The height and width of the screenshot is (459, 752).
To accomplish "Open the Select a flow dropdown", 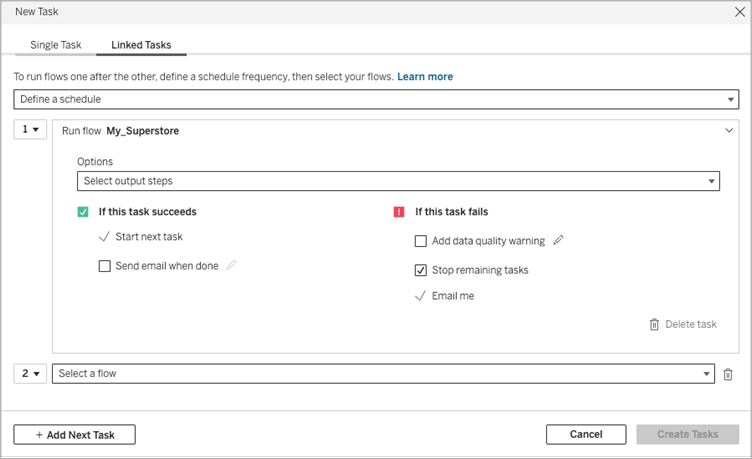I will tap(383, 374).
